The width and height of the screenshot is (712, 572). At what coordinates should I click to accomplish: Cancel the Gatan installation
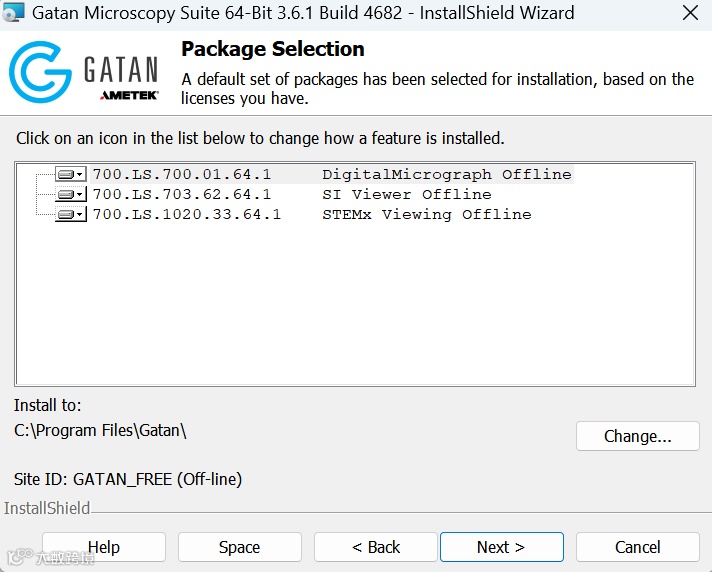(x=638, y=547)
